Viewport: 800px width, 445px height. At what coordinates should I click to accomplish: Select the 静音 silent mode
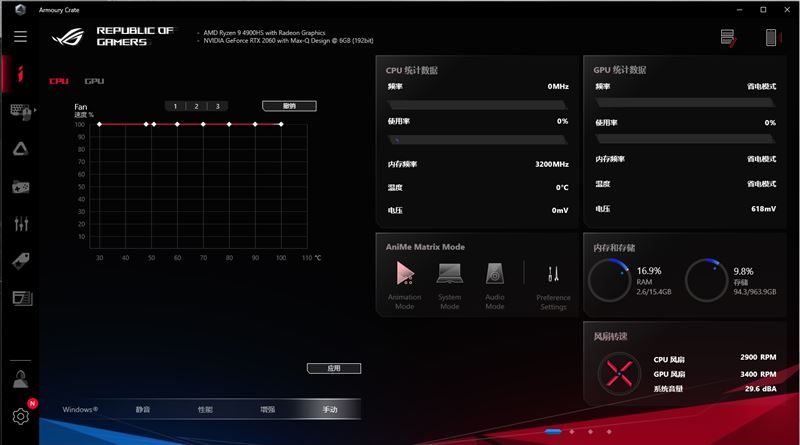(143, 409)
